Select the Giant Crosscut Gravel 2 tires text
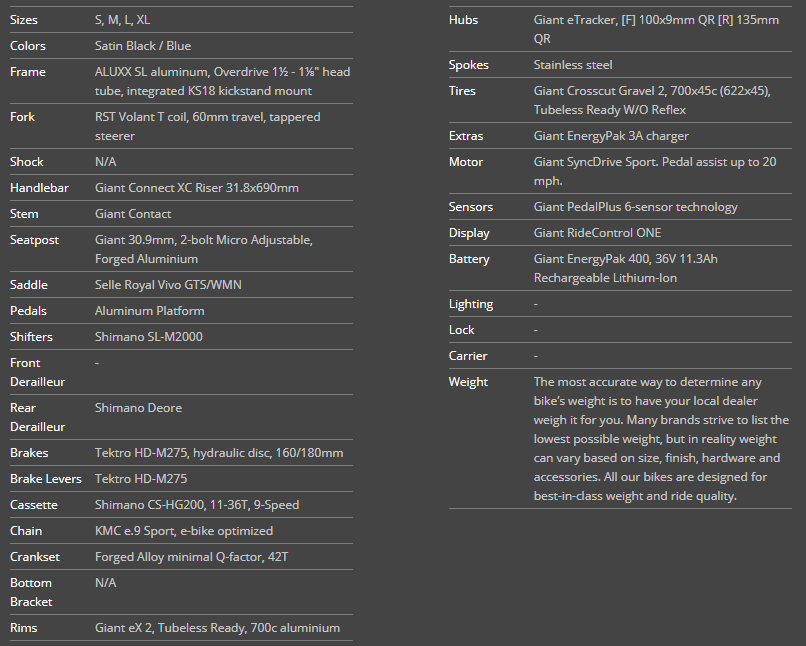 651,100
